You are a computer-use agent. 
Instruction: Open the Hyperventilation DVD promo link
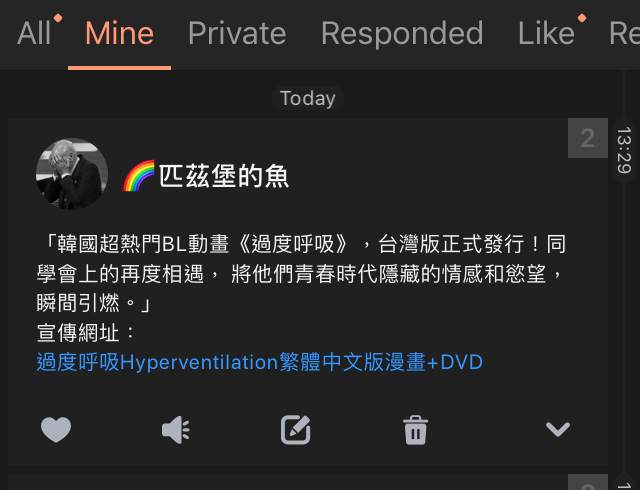(x=260, y=362)
